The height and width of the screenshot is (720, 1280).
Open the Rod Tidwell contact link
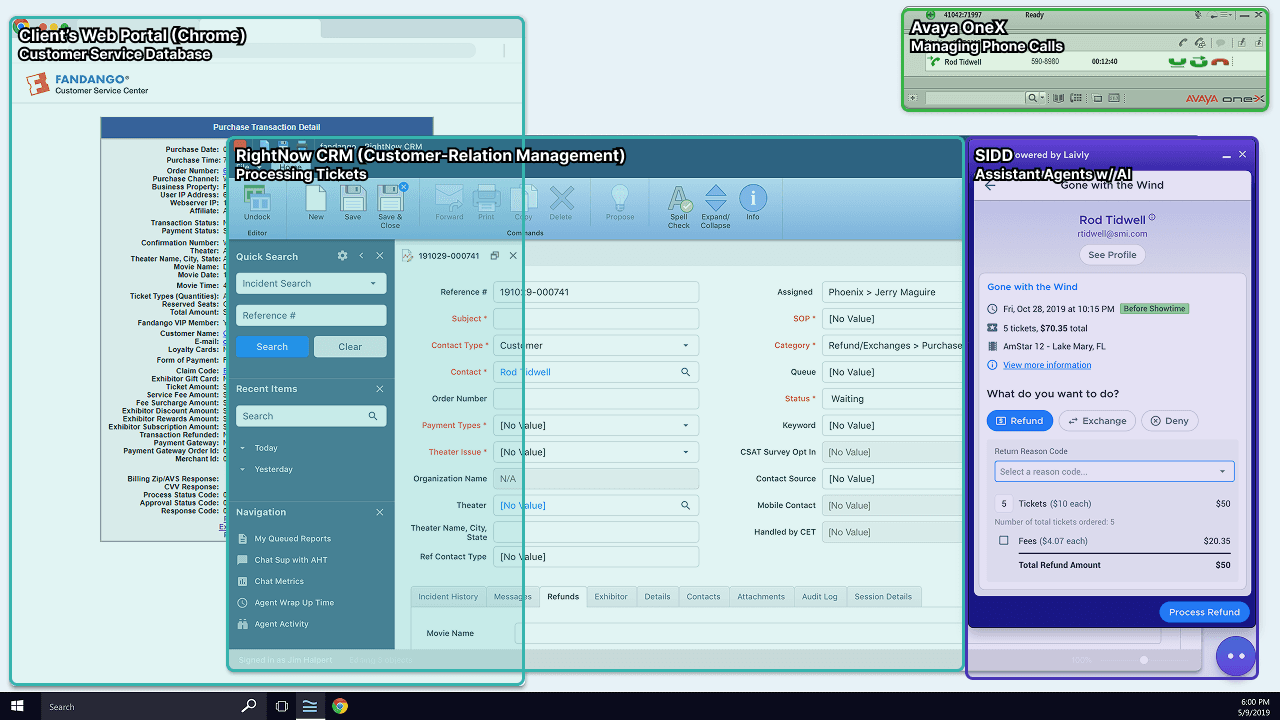point(525,372)
